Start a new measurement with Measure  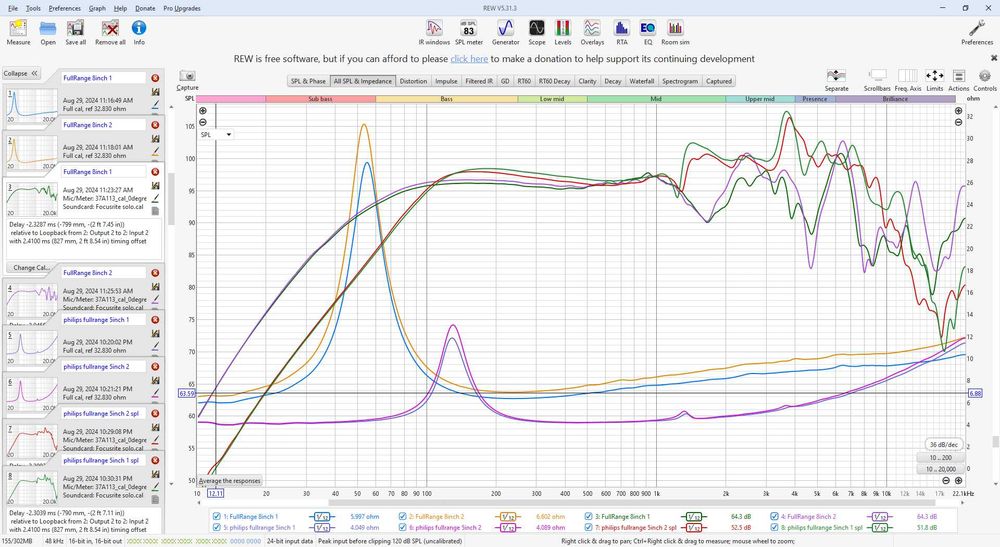coord(18,32)
